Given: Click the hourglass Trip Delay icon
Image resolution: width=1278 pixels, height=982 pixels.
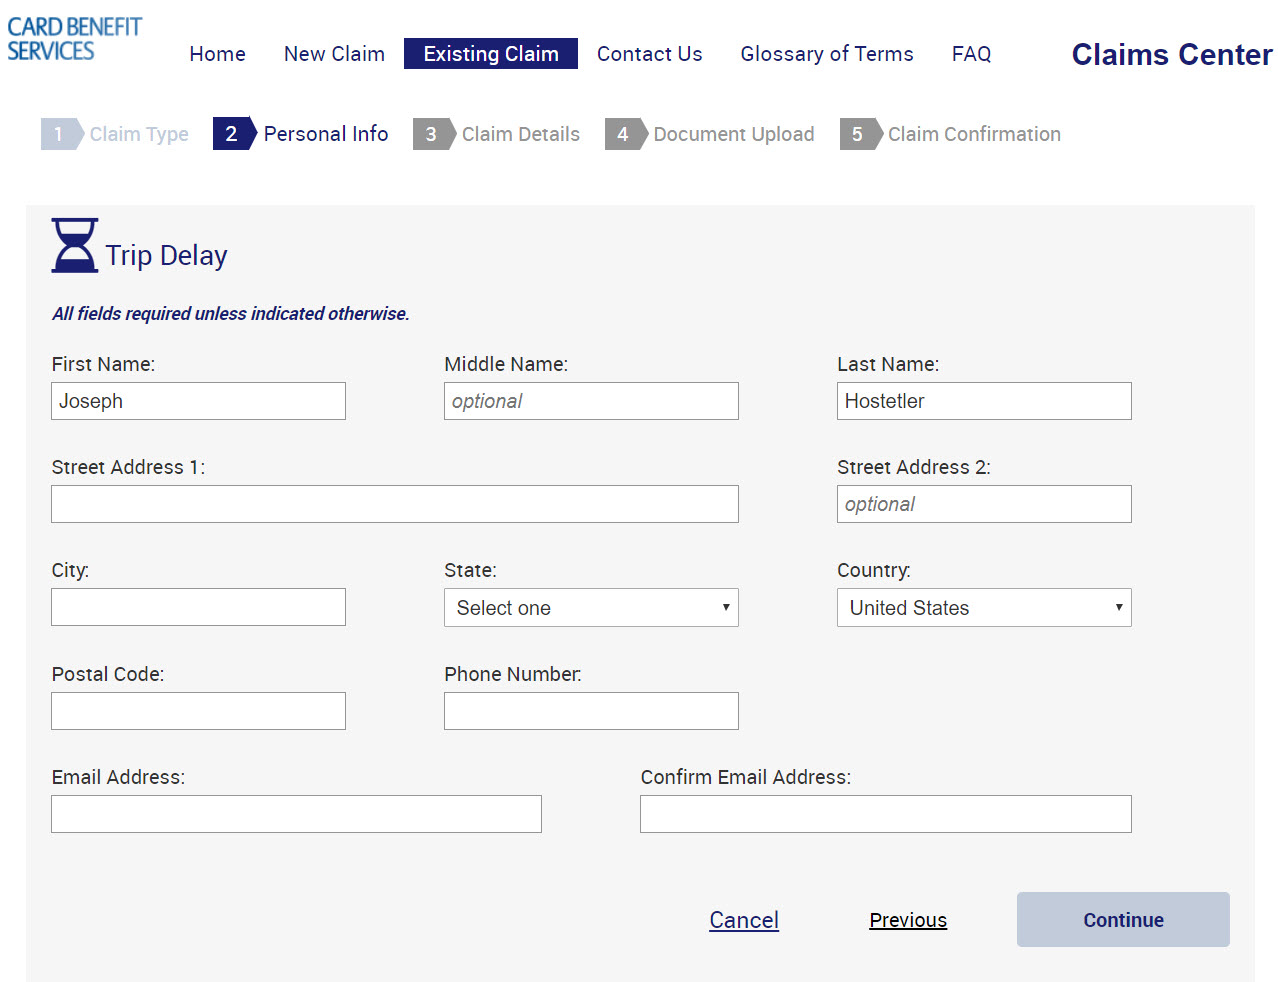Looking at the screenshot, I should click(74, 244).
